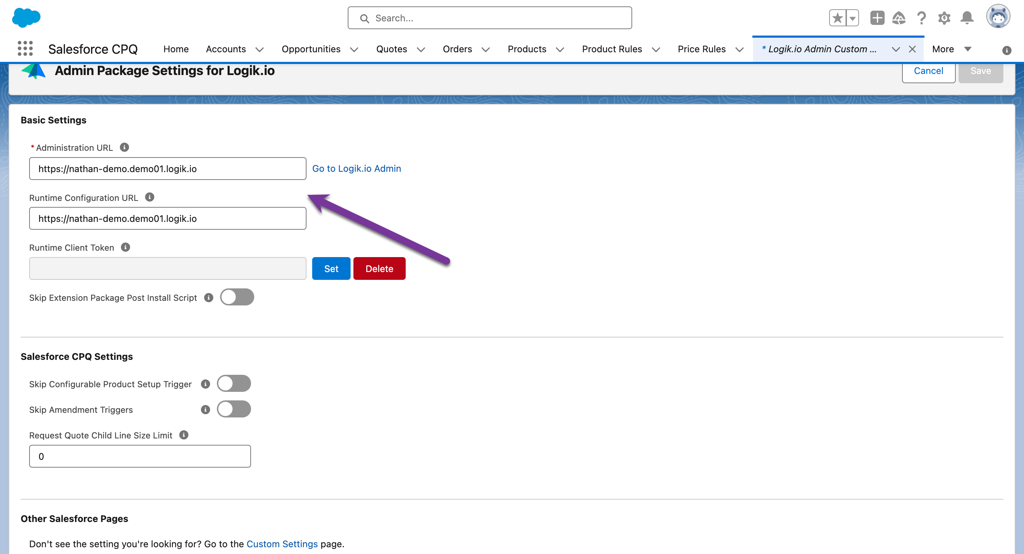Click the Runtime Client Token field
The width and height of the screenshot is (1024, 554).
coord(168,269)
